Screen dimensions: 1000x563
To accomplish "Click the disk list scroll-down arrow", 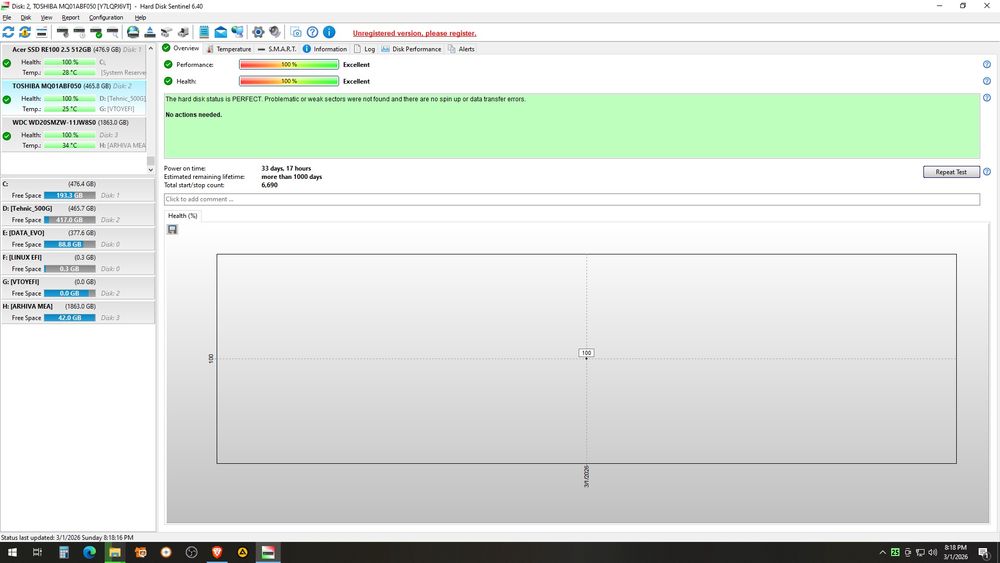I will 151,170.
